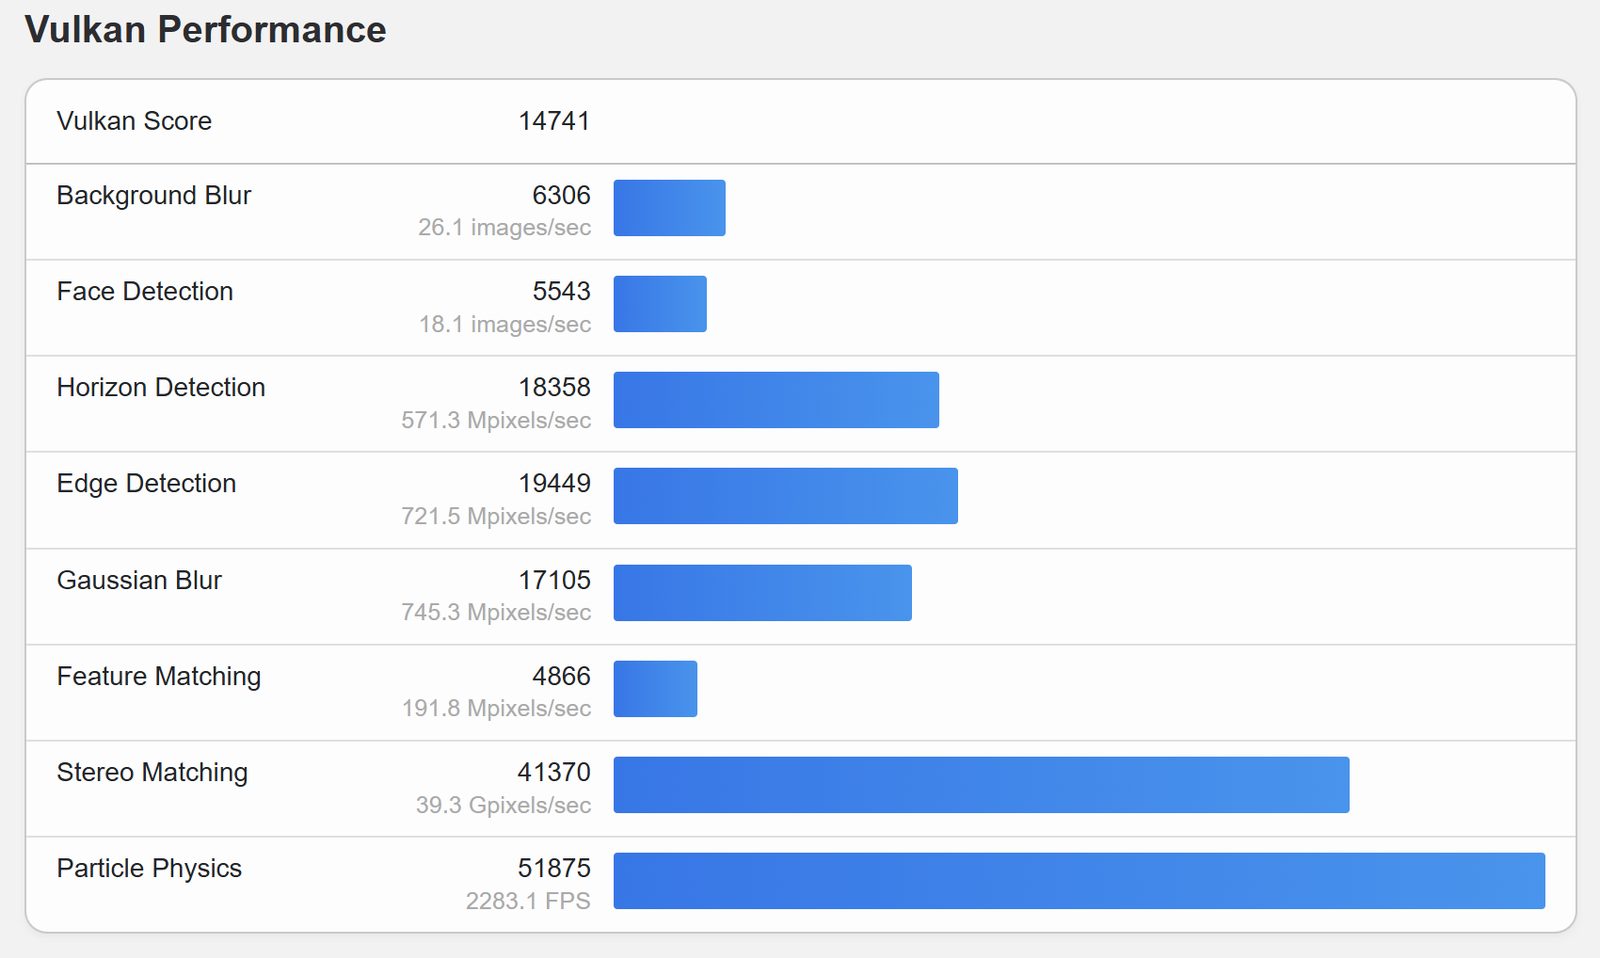
Task: Click the Stereo Matching score 41370
Action: pyautogui.click(x=554, y=772)
